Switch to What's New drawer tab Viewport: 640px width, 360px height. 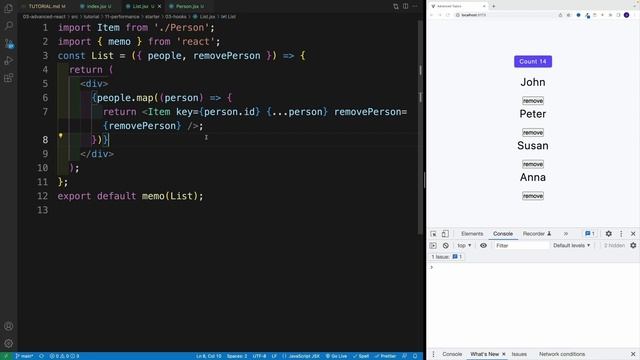point(484,354)
